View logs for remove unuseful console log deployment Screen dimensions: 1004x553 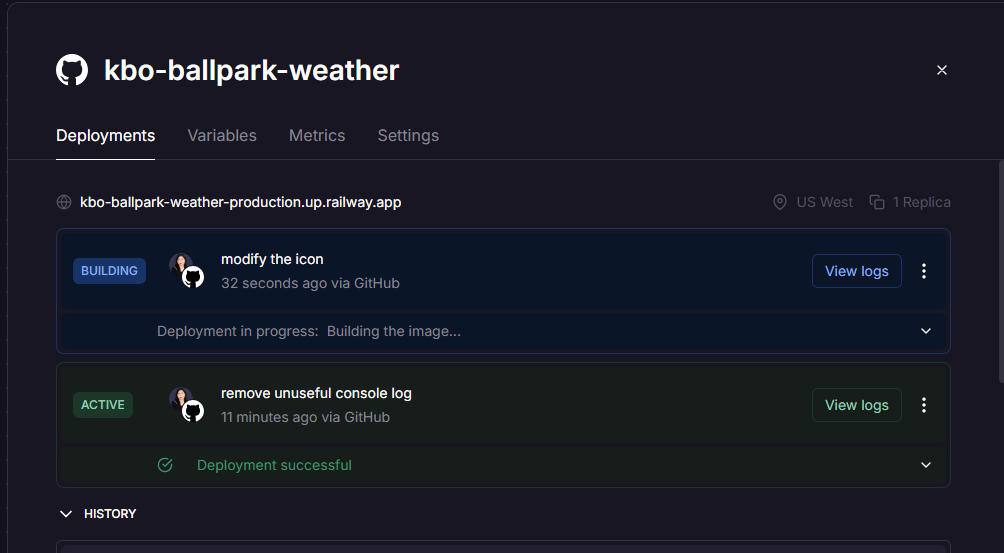point(857,405)
